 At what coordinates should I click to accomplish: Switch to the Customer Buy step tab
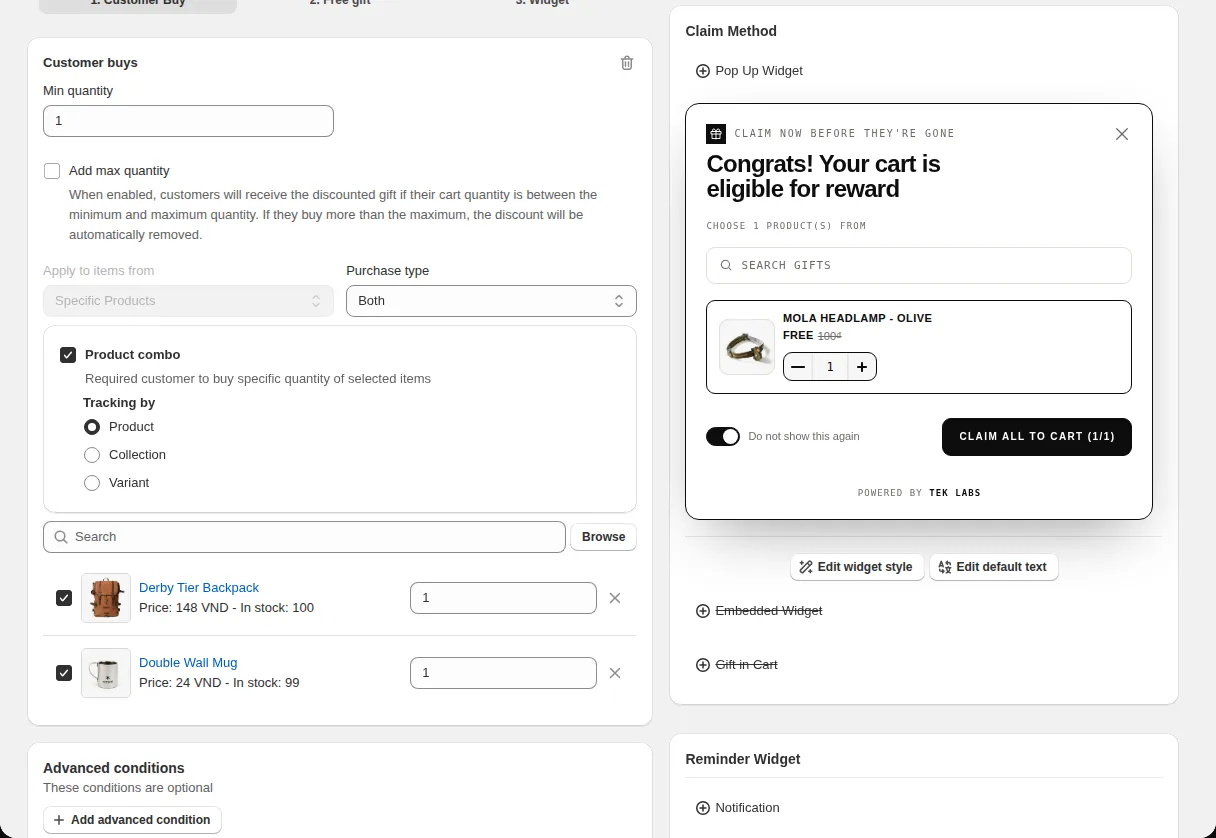[138, 4]
